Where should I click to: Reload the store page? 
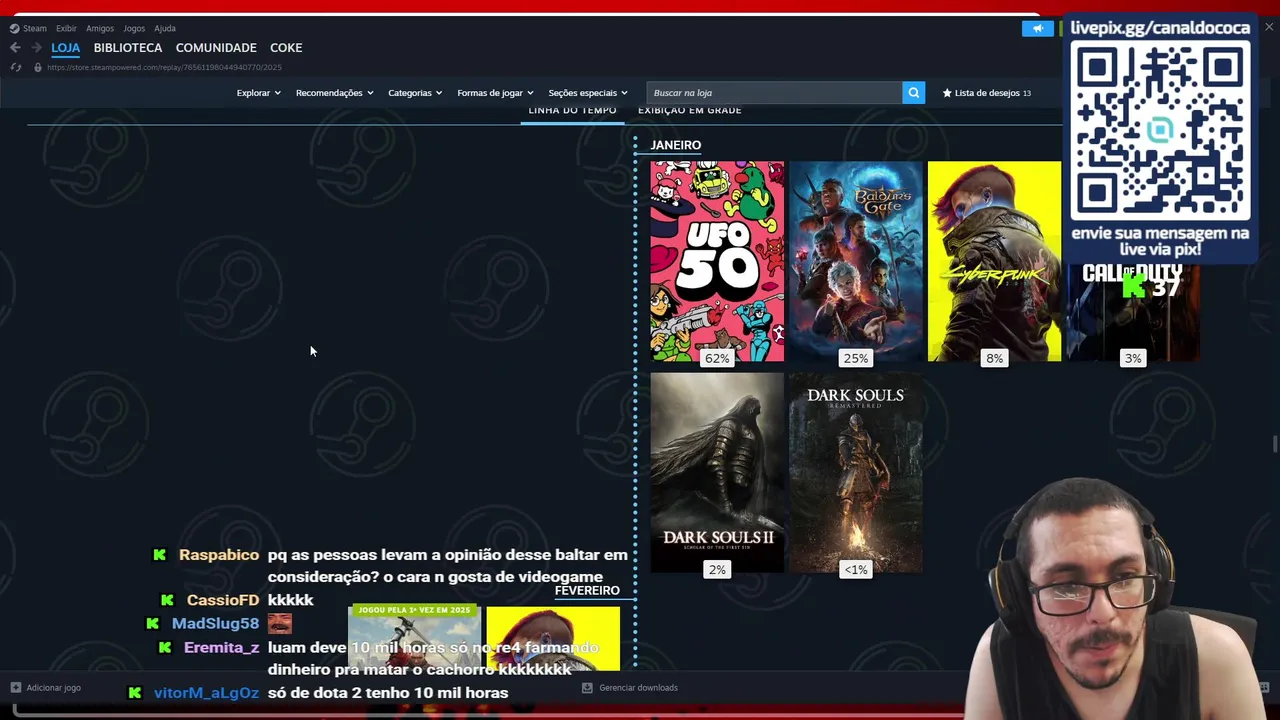15,67
